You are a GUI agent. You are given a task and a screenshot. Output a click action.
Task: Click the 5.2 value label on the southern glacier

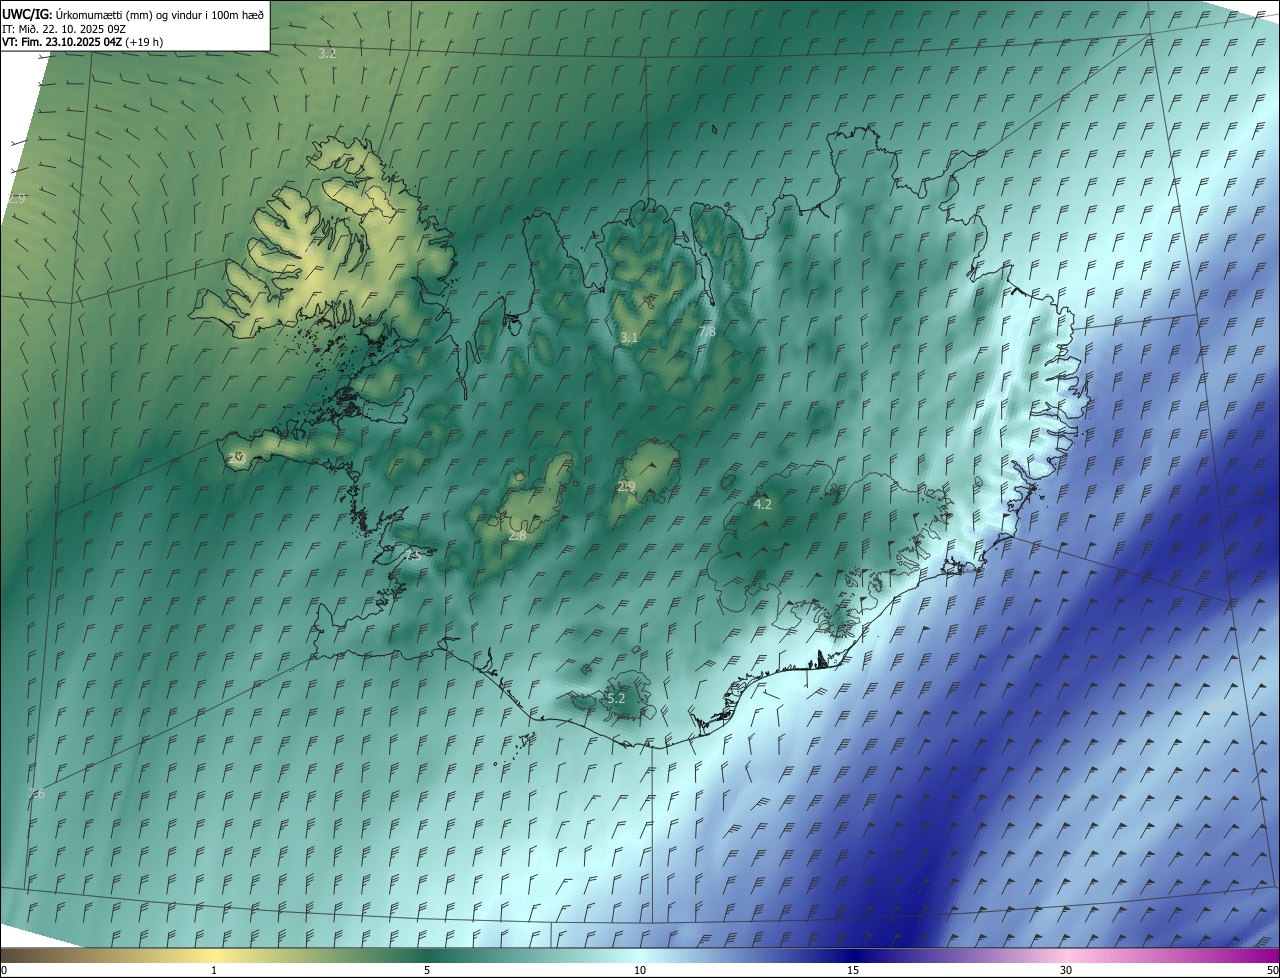pos(616,698)
